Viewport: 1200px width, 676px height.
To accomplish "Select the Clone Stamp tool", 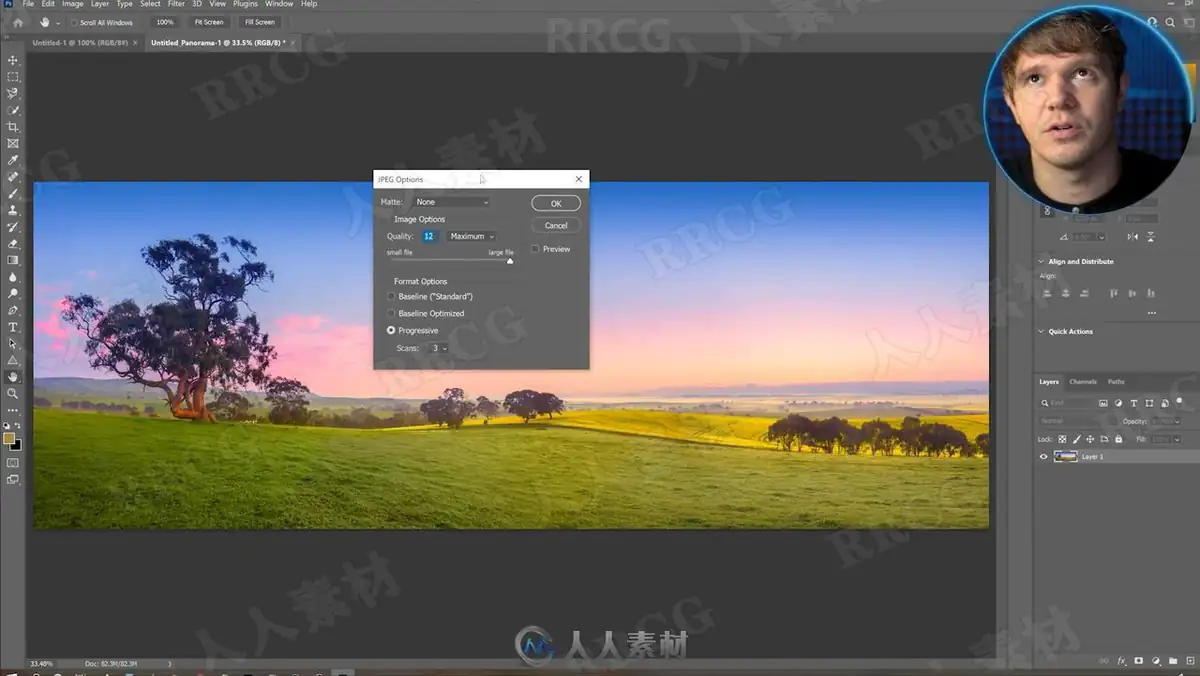I will coord(13,210).
